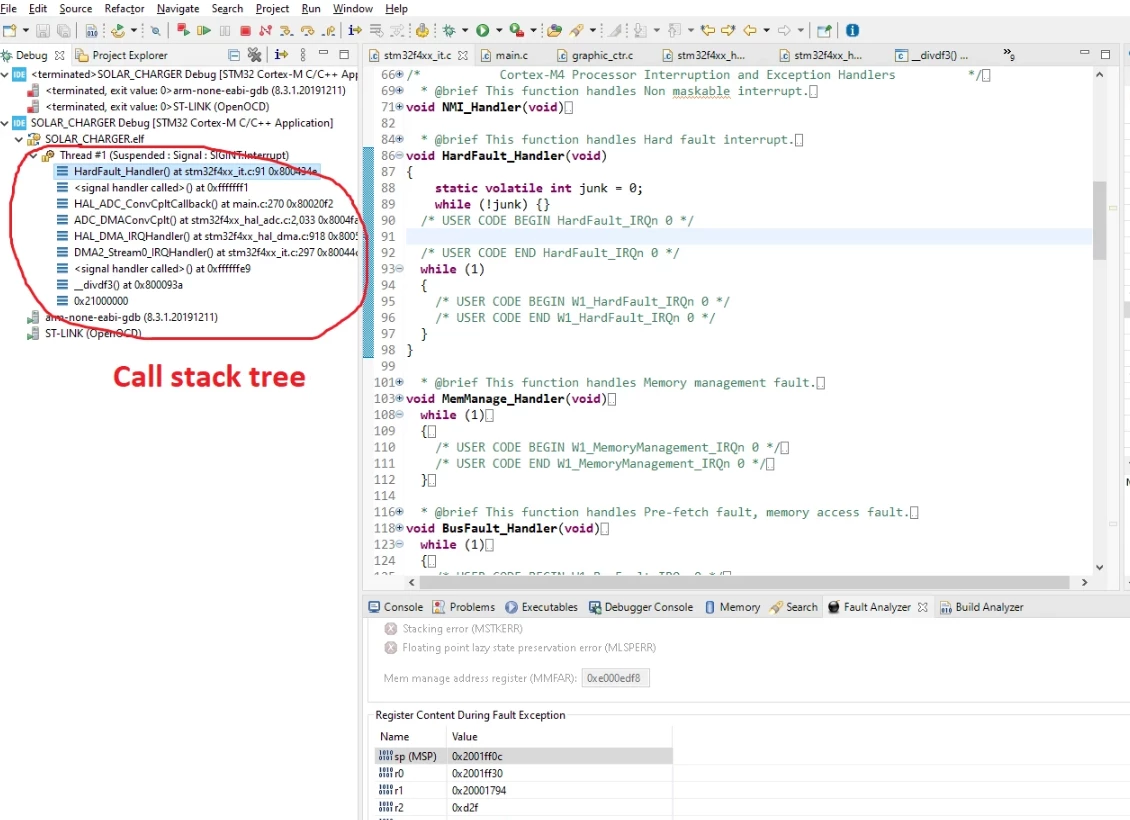Viewport: 1130px width, 820px height.
Task: Click the blue Information Center icon
Action: click(853, 30)
